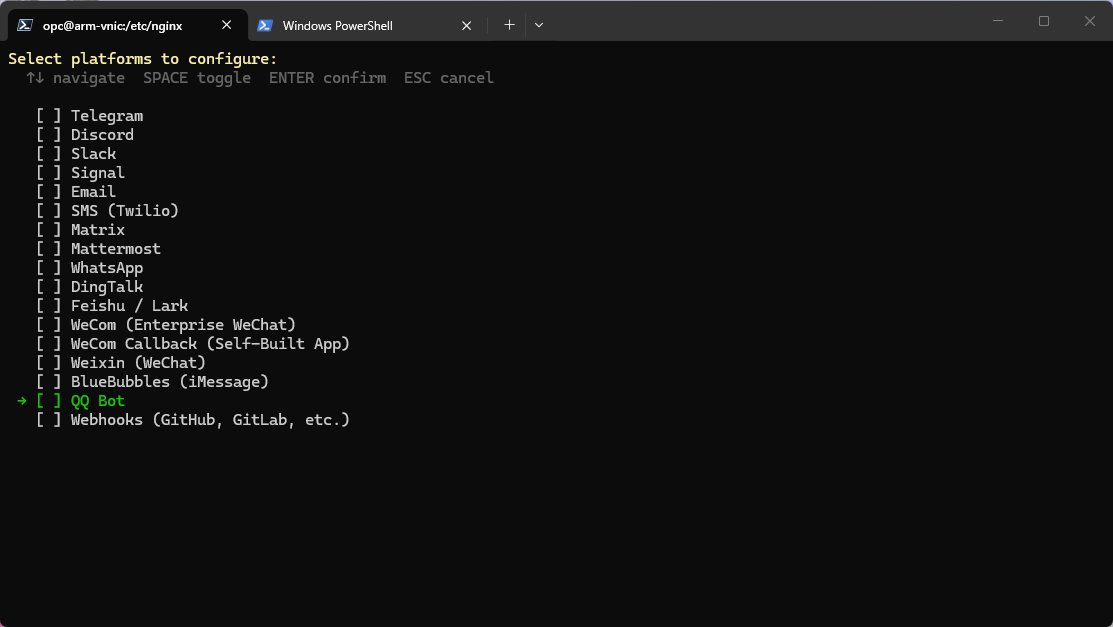Open a new tab with plus button
This screenshot has height=627, width=1113.
click(509, 25)
